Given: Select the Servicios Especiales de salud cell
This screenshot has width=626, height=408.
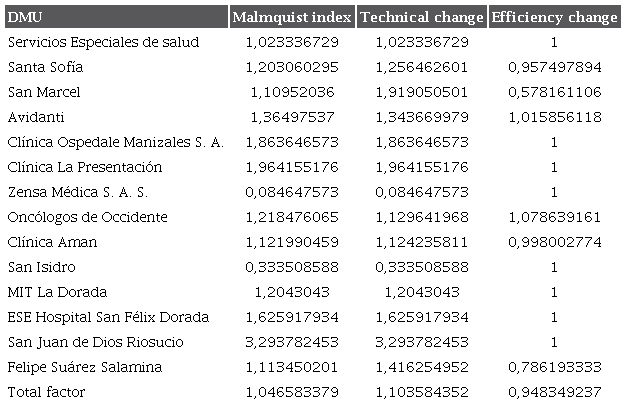Looking at the screenshot, I should click(x=103, y=42).
